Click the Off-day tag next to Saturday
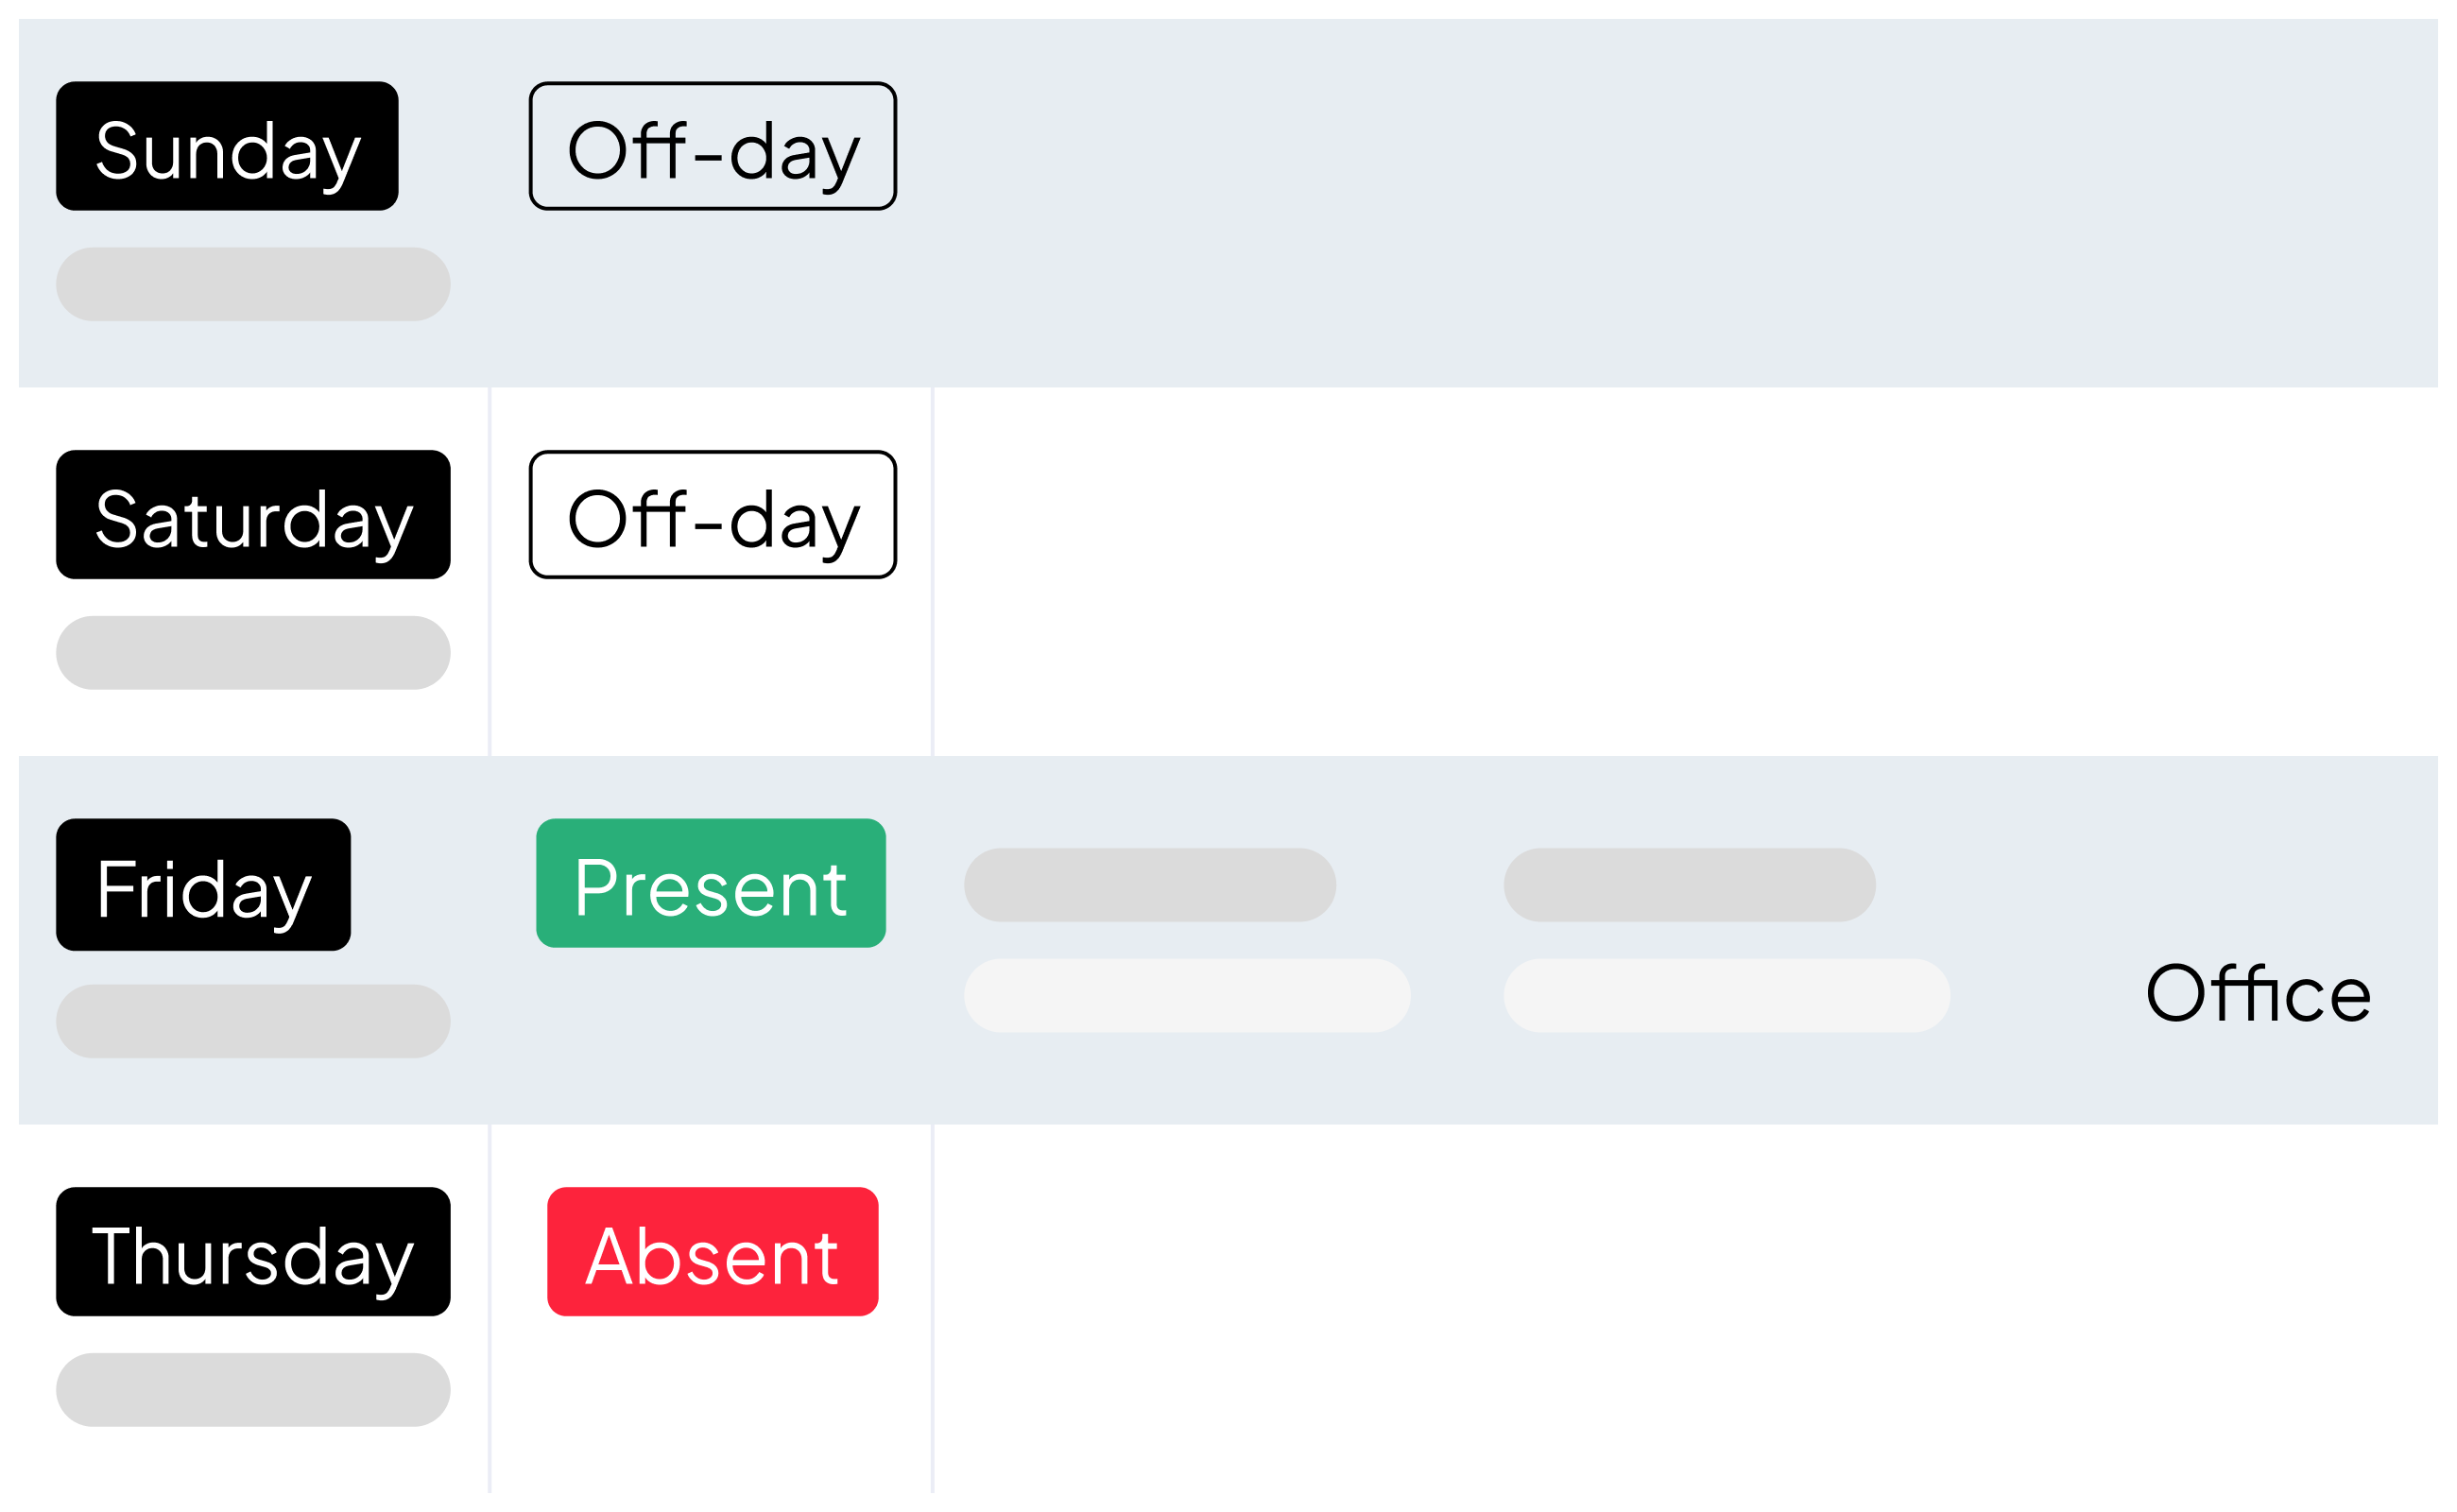 click(710, 515)
